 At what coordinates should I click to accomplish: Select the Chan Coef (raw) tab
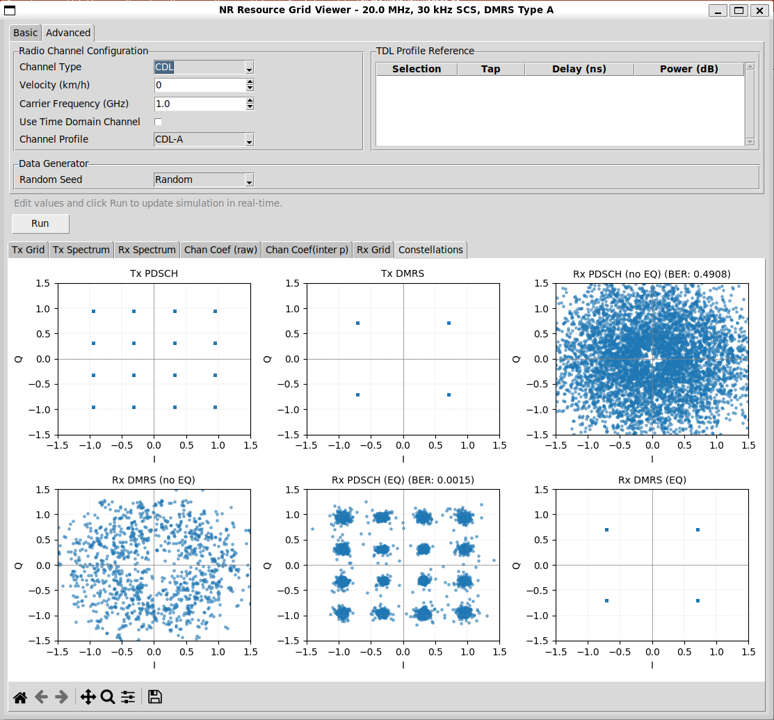coord(220,250)
